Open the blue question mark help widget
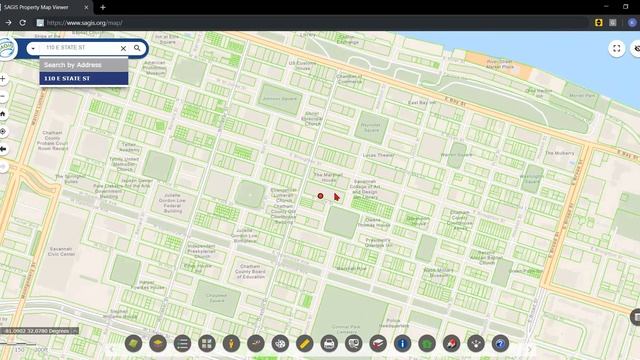This screenshot has height=360, width=640. [x=500, y=344]
